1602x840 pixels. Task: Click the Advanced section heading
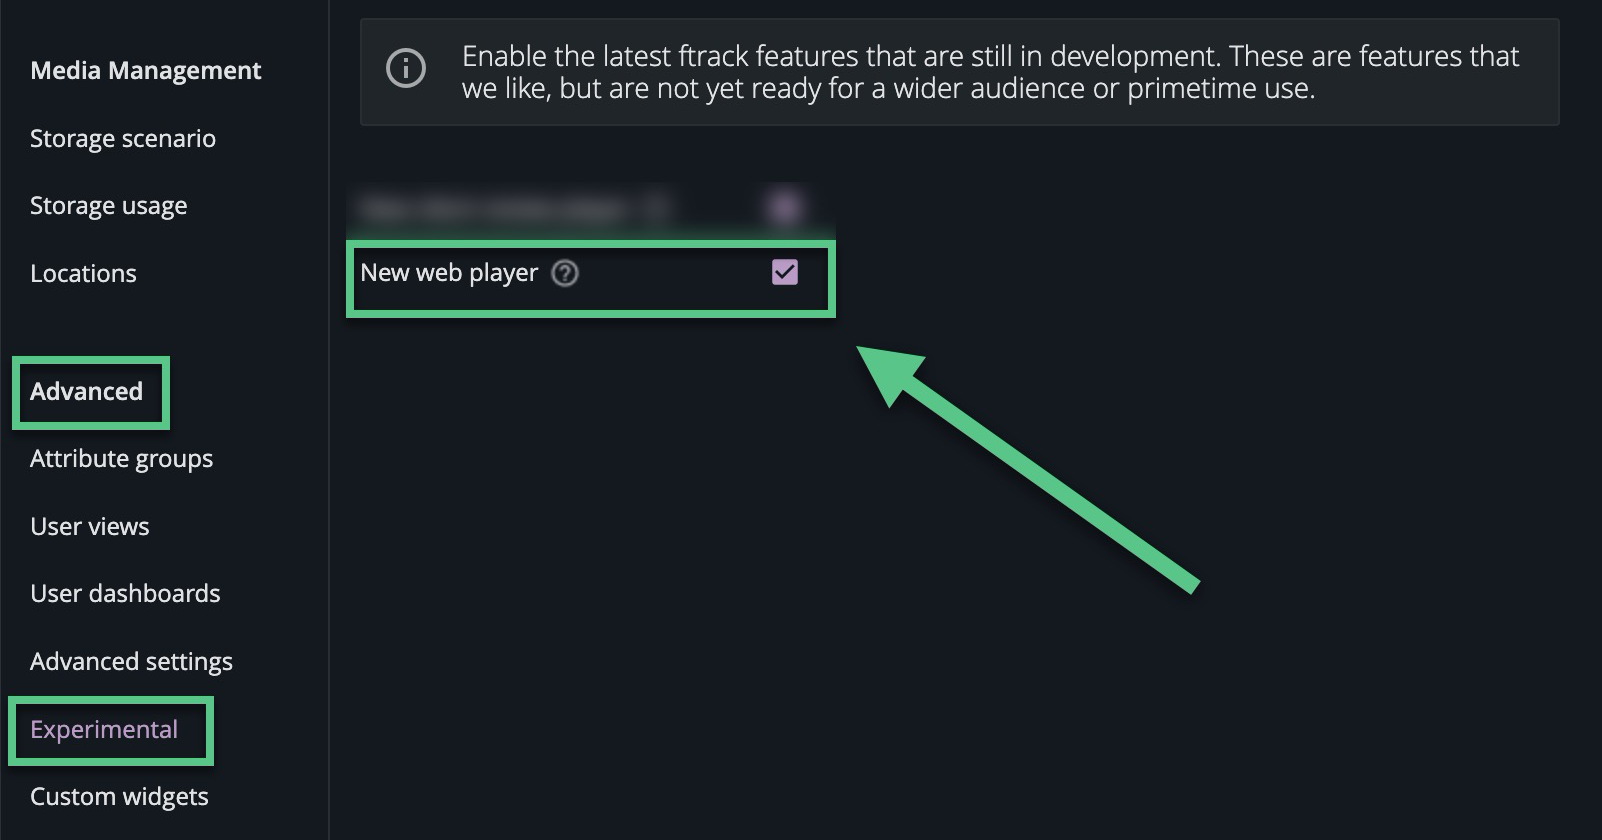pos(86,391)
